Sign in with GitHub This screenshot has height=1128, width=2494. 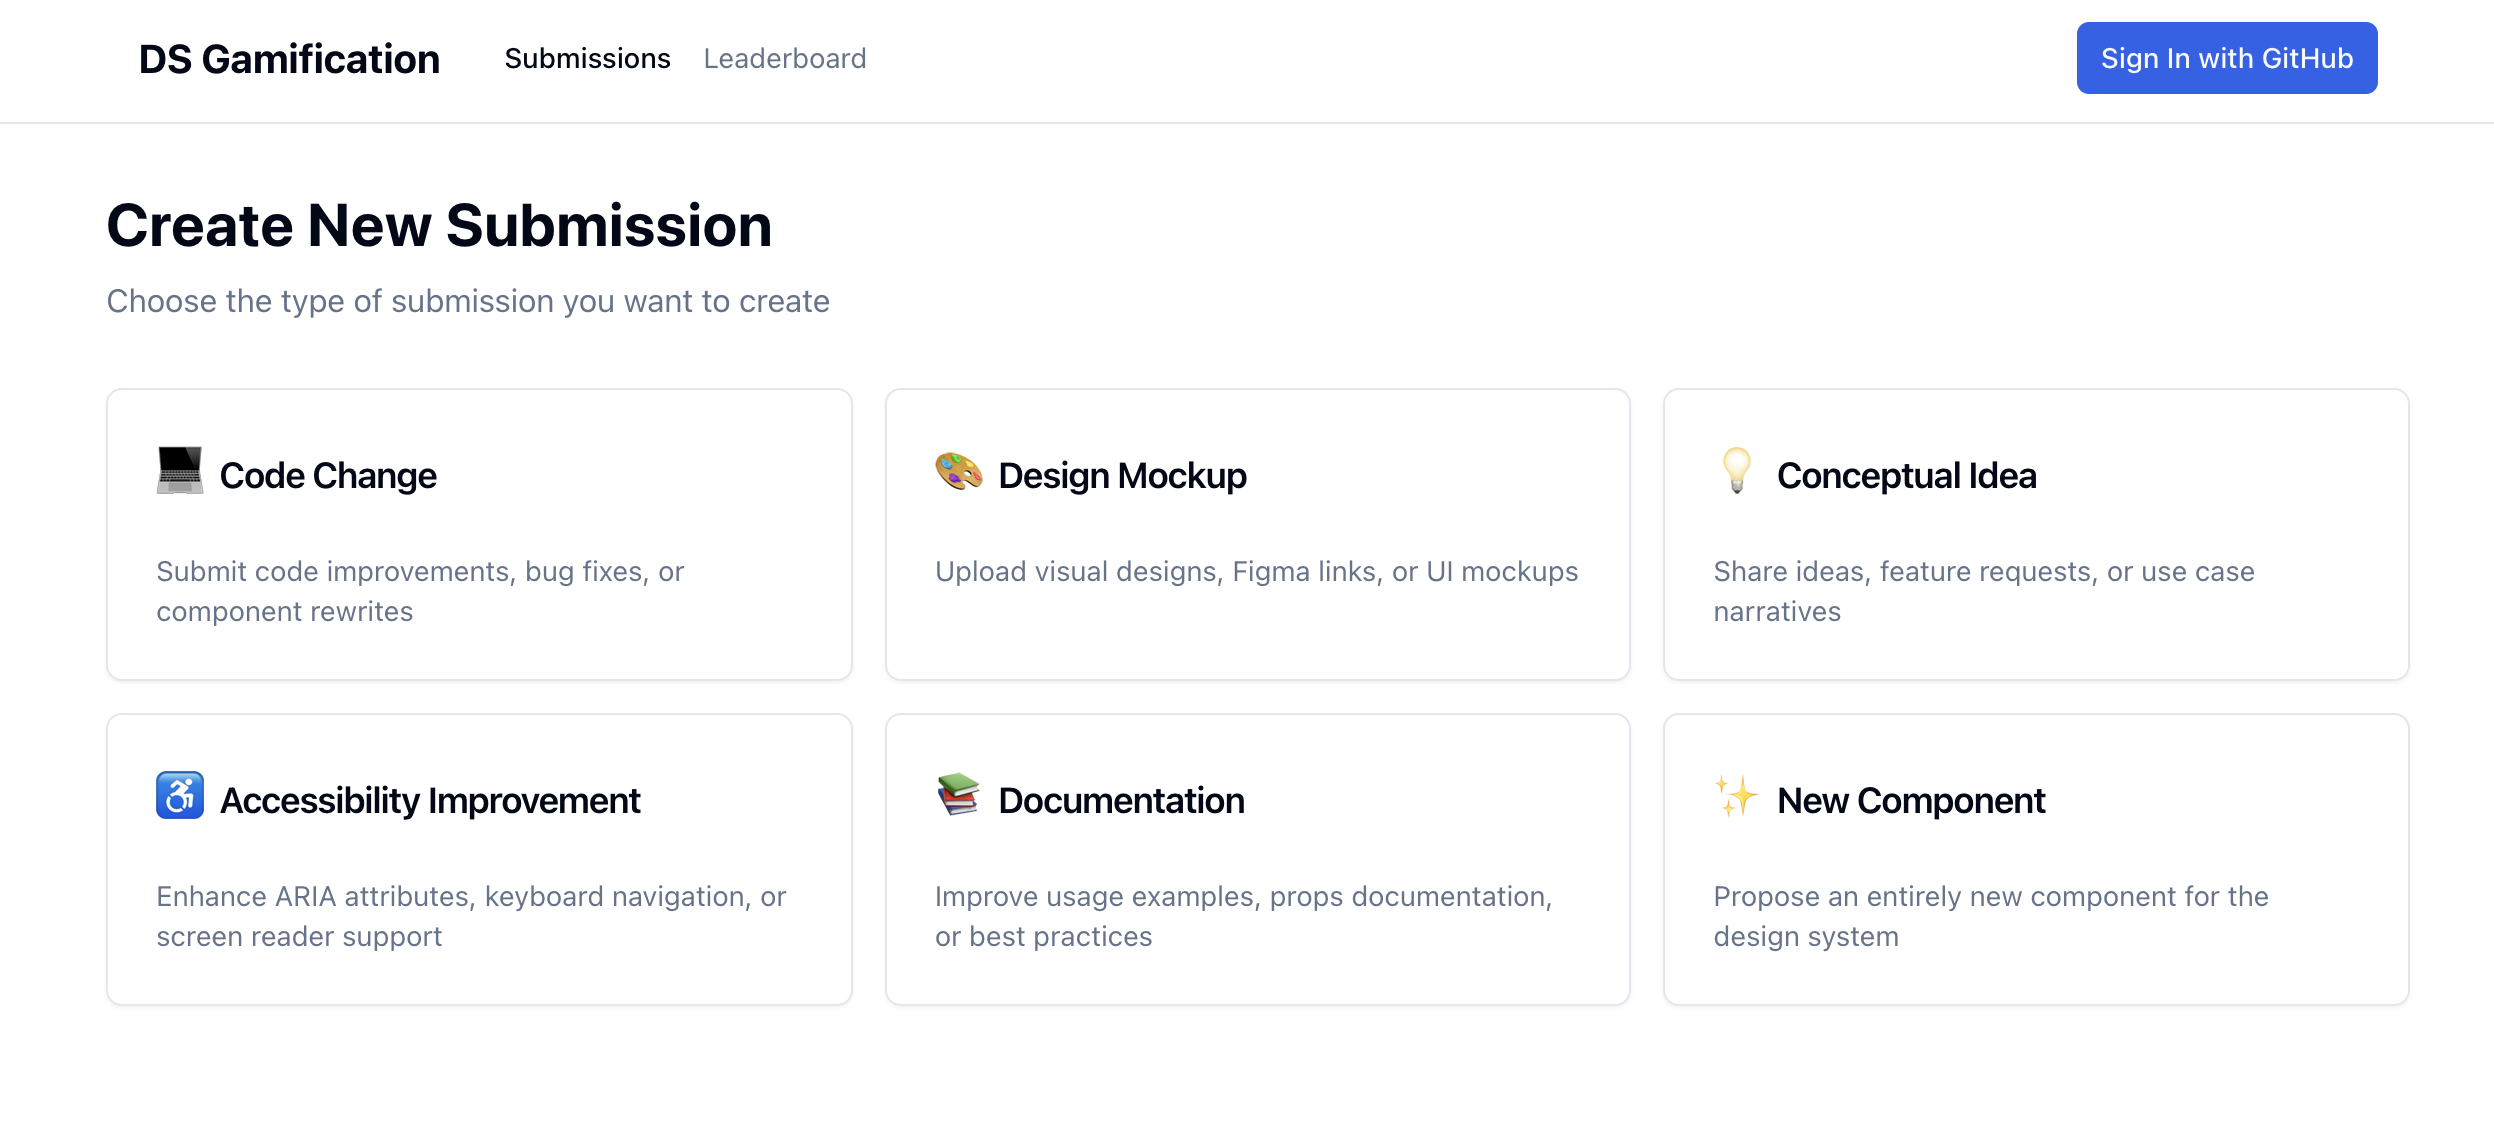pos(2226,58)
